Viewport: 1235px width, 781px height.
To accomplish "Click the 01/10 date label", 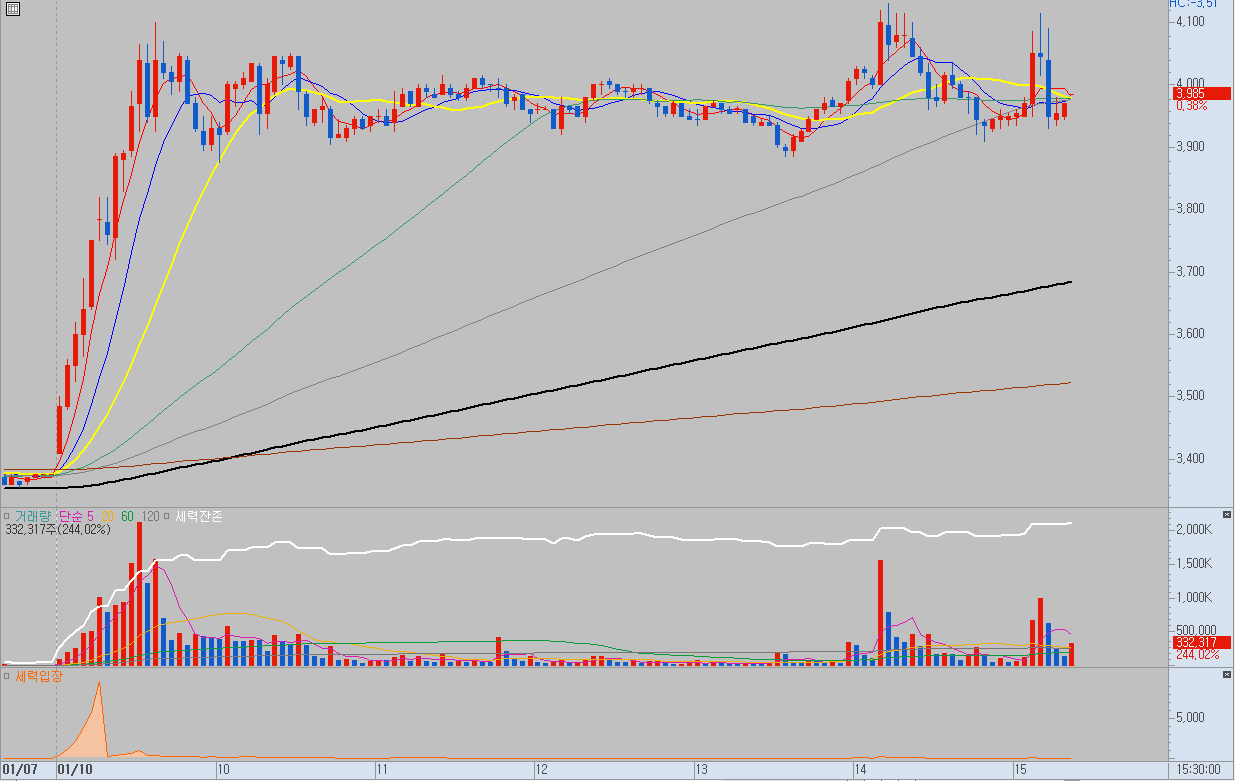I will point(75,770).
